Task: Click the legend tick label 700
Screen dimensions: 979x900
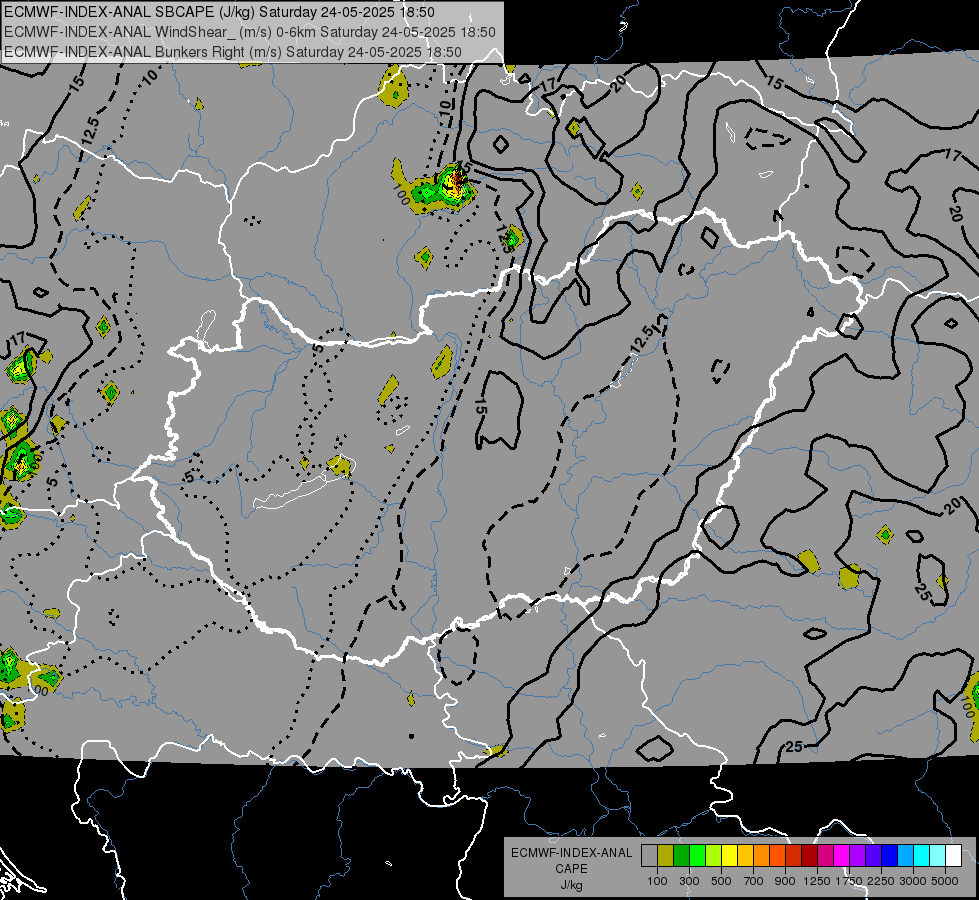Action: (x=754, y=881)
